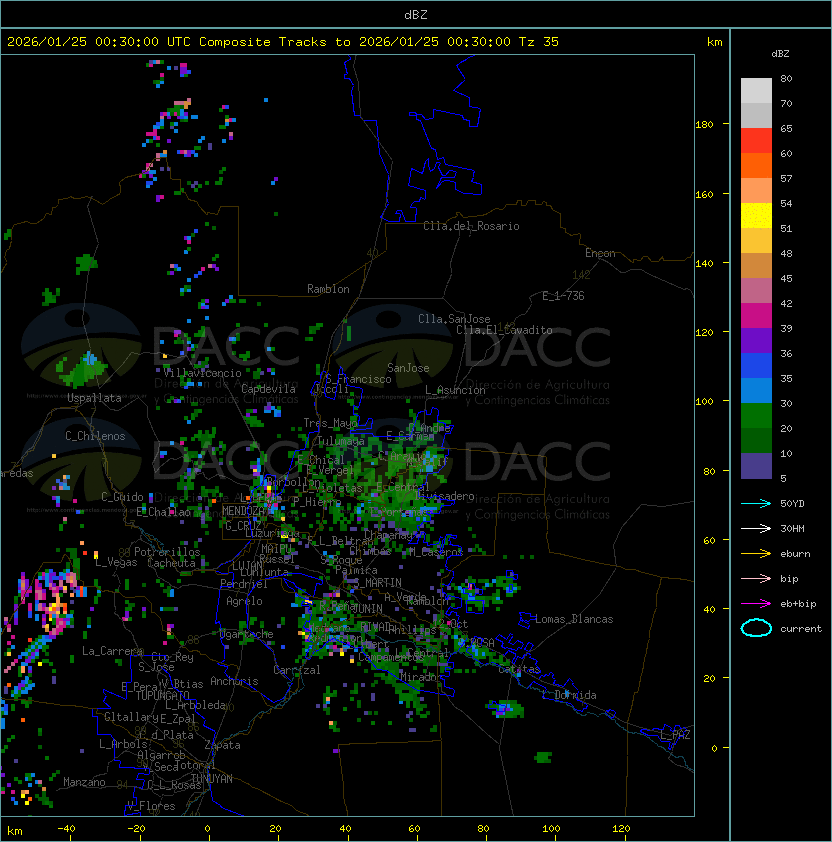This screenshot has width=832, height=842.
Task: Click the 100 tick on the right km axis
Action: click(704, 402)
